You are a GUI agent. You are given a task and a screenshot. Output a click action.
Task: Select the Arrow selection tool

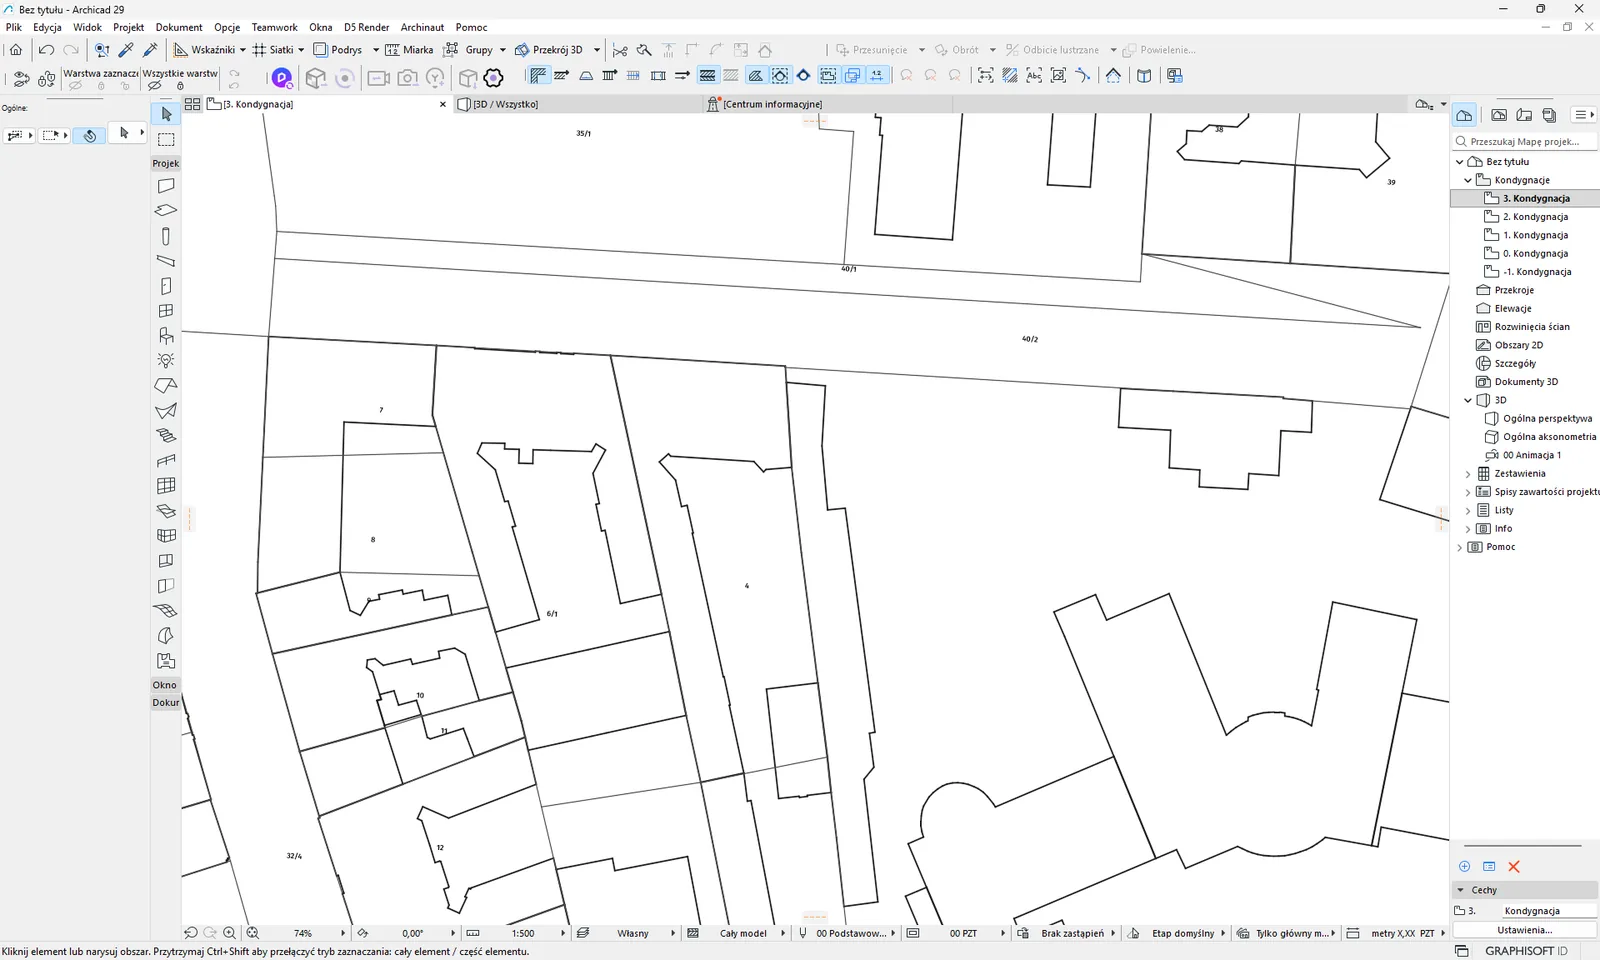(x=166, y=114)
